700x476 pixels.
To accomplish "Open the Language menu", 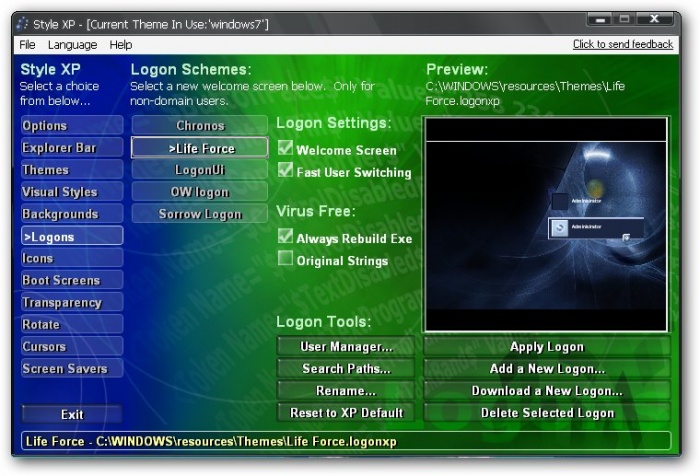I will (72, 45).
